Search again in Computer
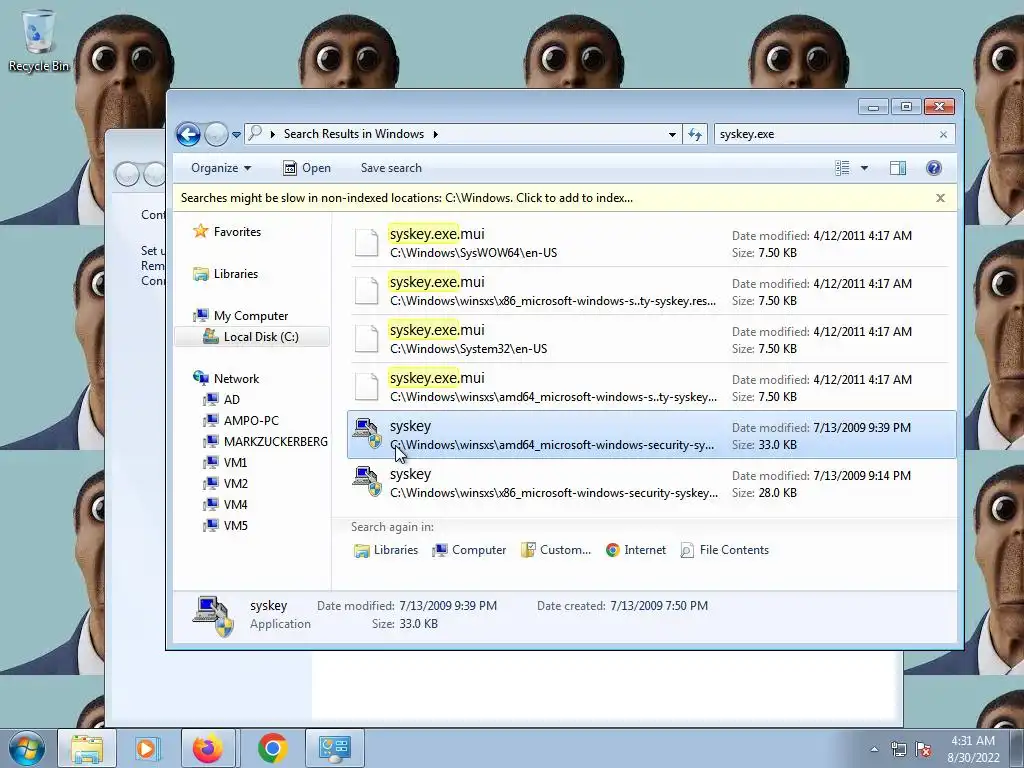This screenshot has width=1024, height=768. (x=469, y=550)
